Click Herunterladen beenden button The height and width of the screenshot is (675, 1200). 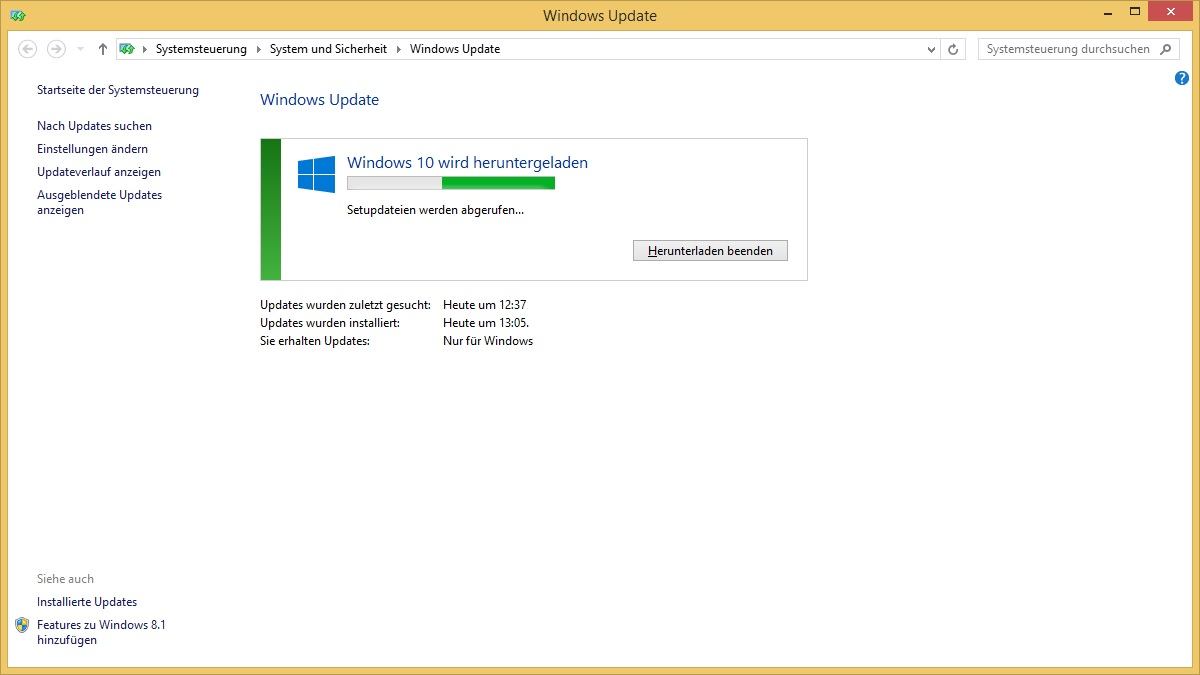click(x=710, y=251)
